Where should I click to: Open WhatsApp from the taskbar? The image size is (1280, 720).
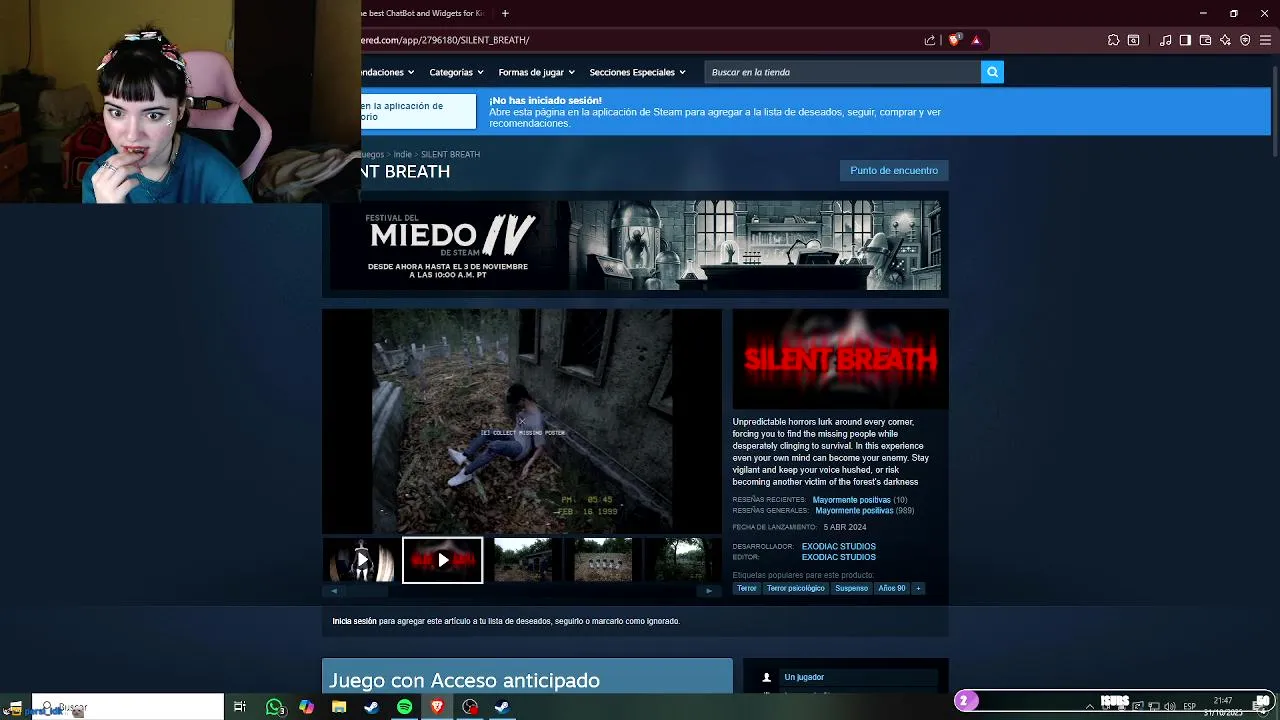[x=274, y=707]
